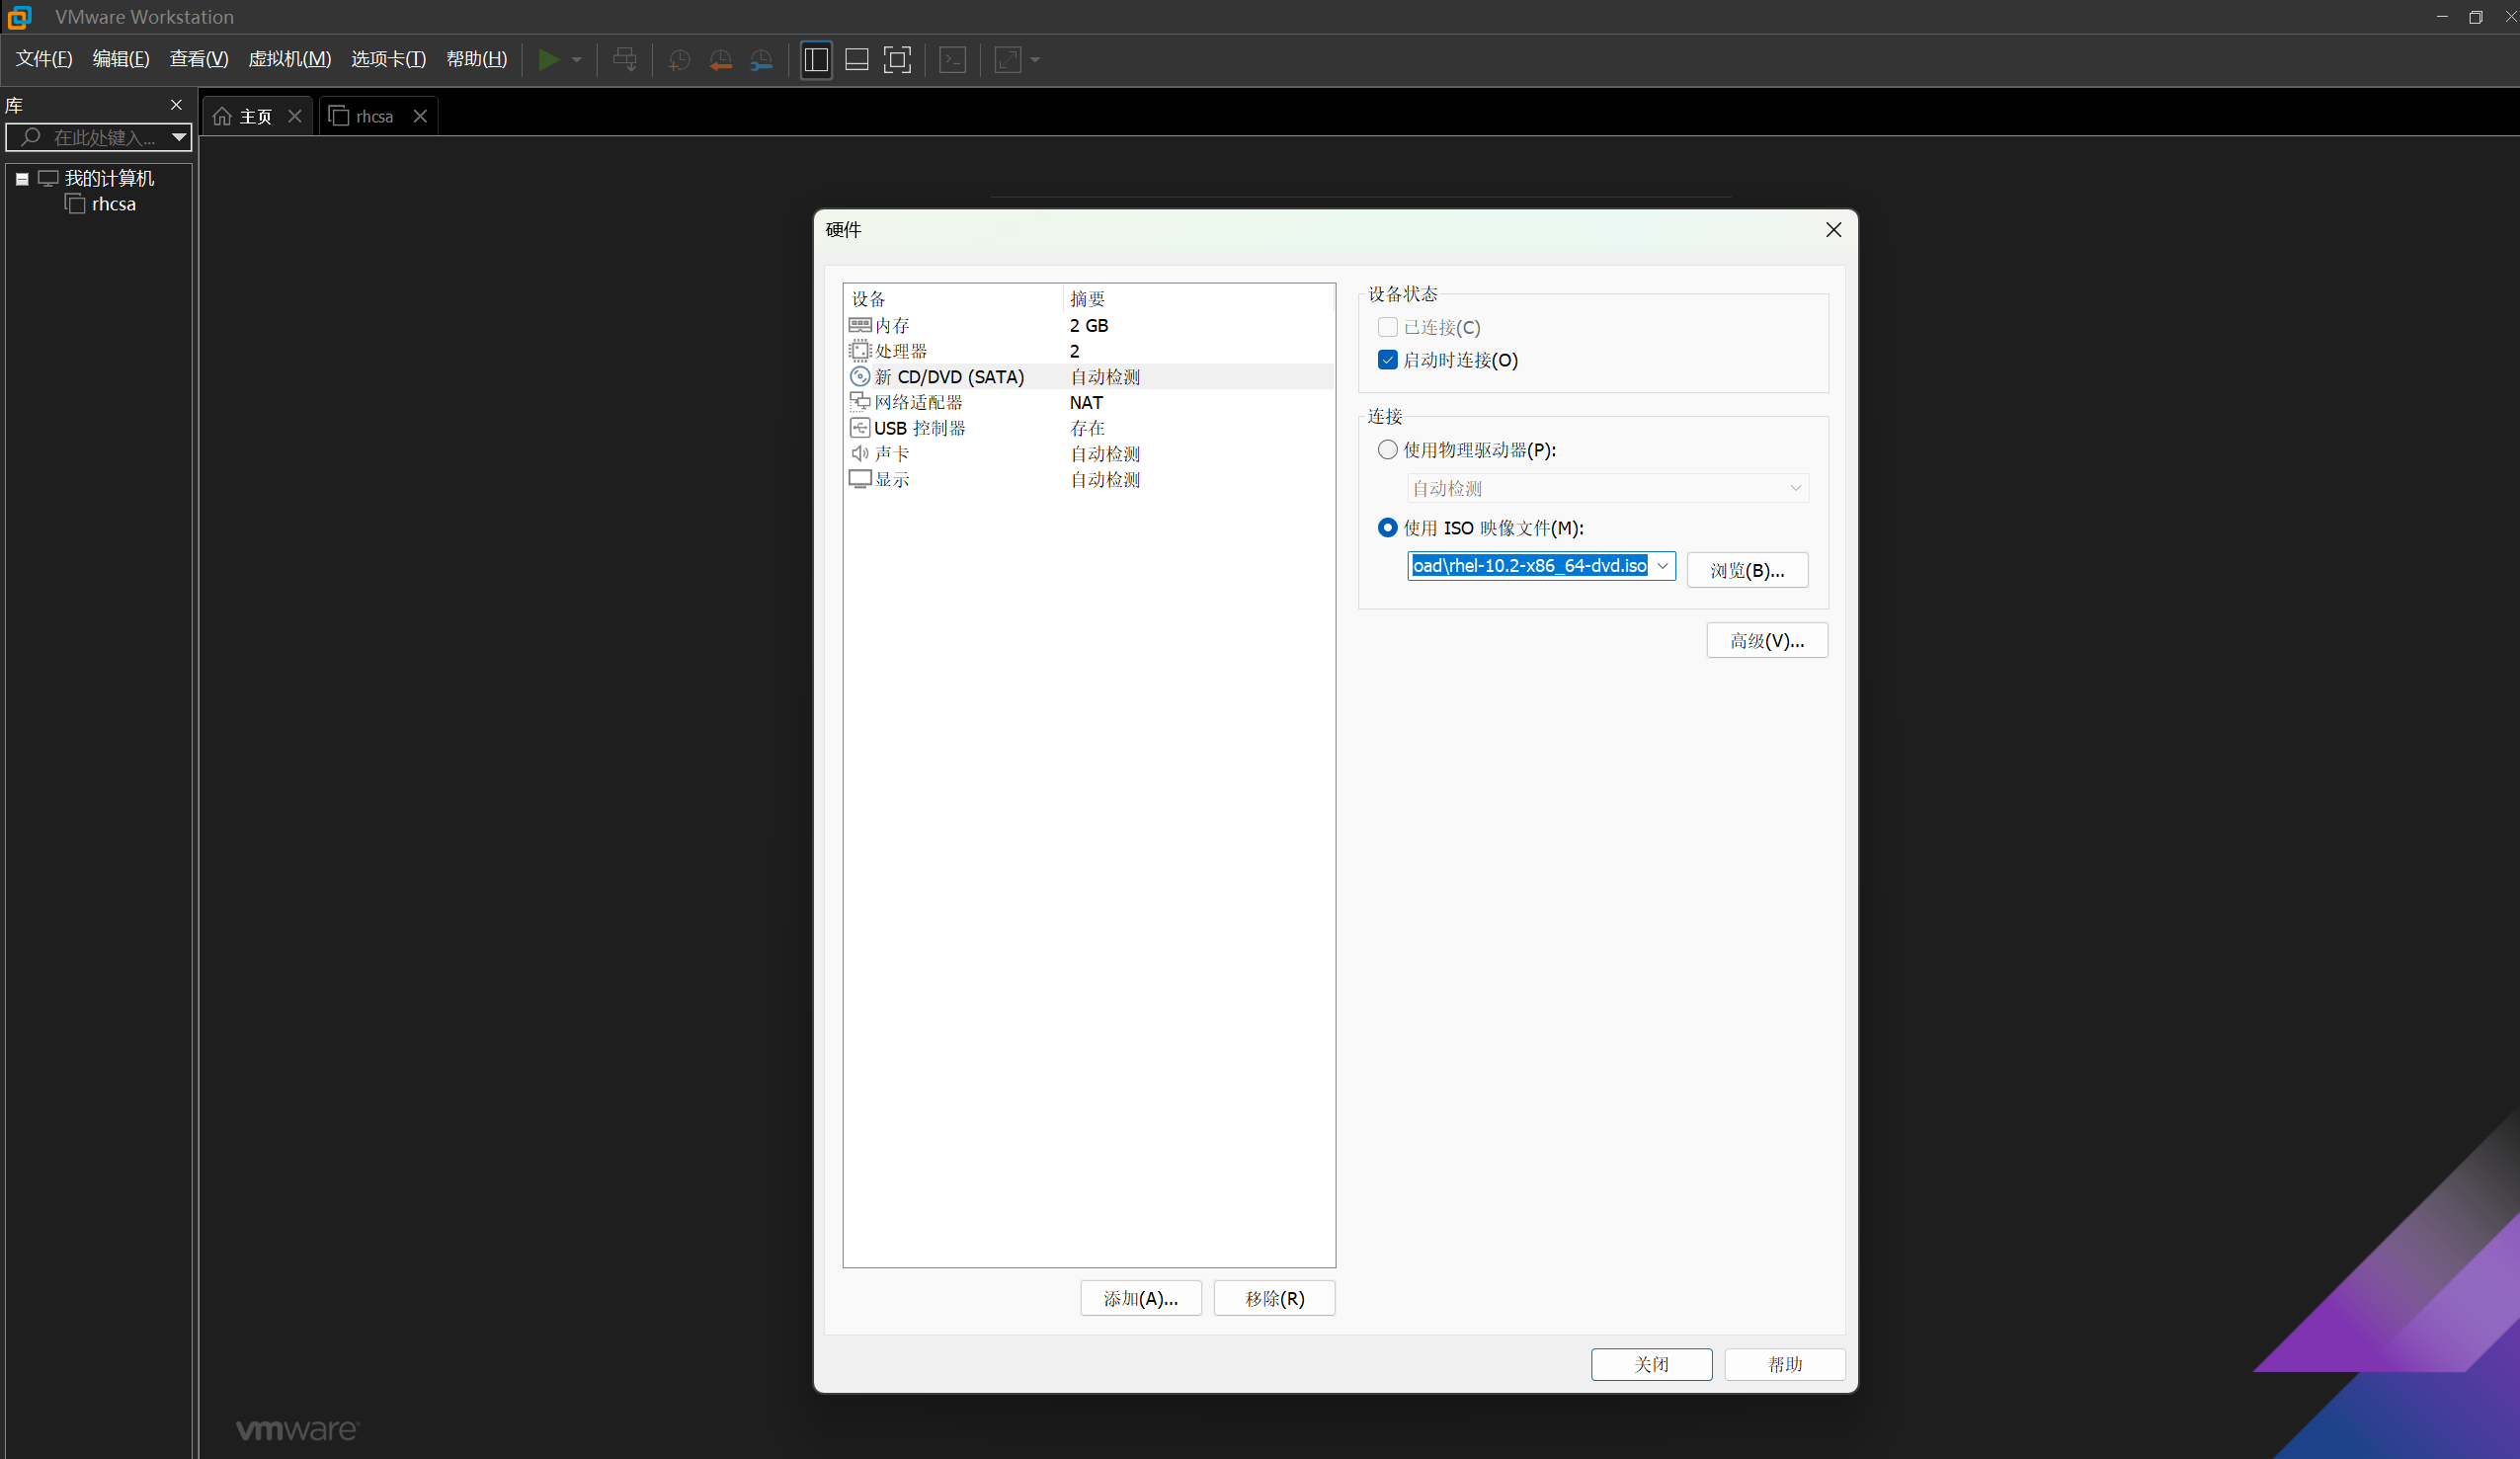Open the snapshot manager wrench-clock icon
The image size is (2520, 1459).
[762, 60]
